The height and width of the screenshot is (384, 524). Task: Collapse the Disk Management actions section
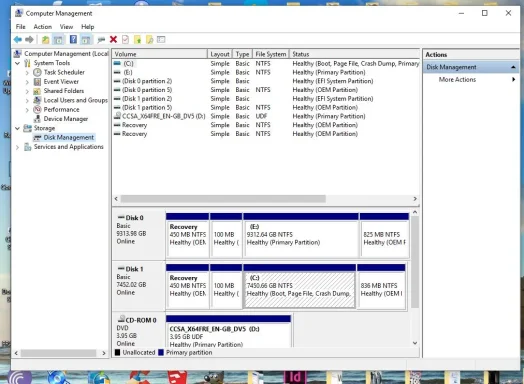pos(513,68)
